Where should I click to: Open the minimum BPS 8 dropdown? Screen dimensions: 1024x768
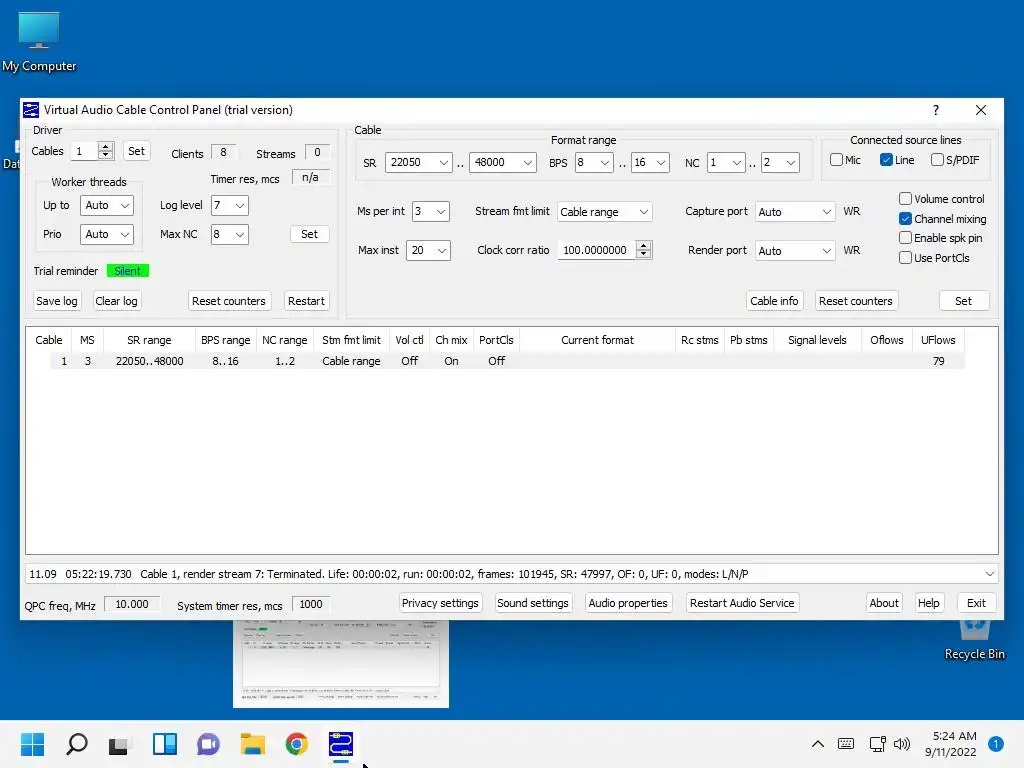pyautogui.click(x=593, y=162)
